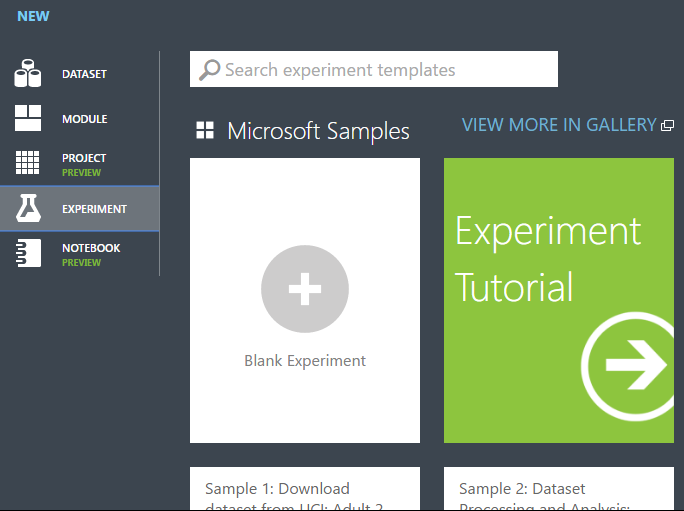
Task: Click the Notebook icon in sidebar
Action: pos(28,253)
